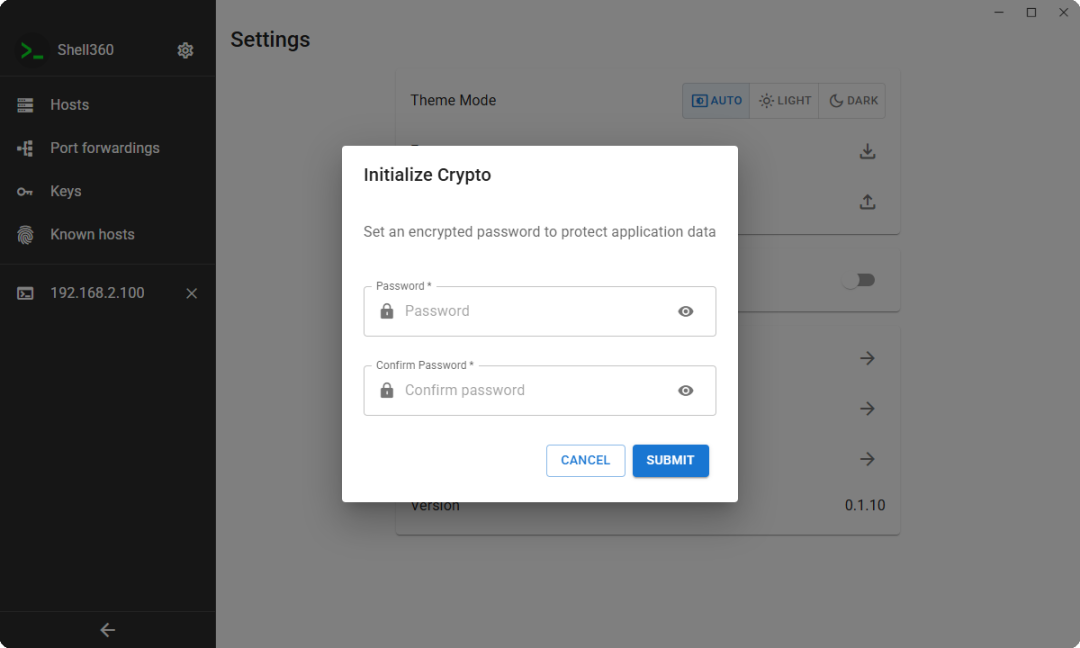
Task: Click the lock icon in Confirm Password field
Action: coord(387,391)
